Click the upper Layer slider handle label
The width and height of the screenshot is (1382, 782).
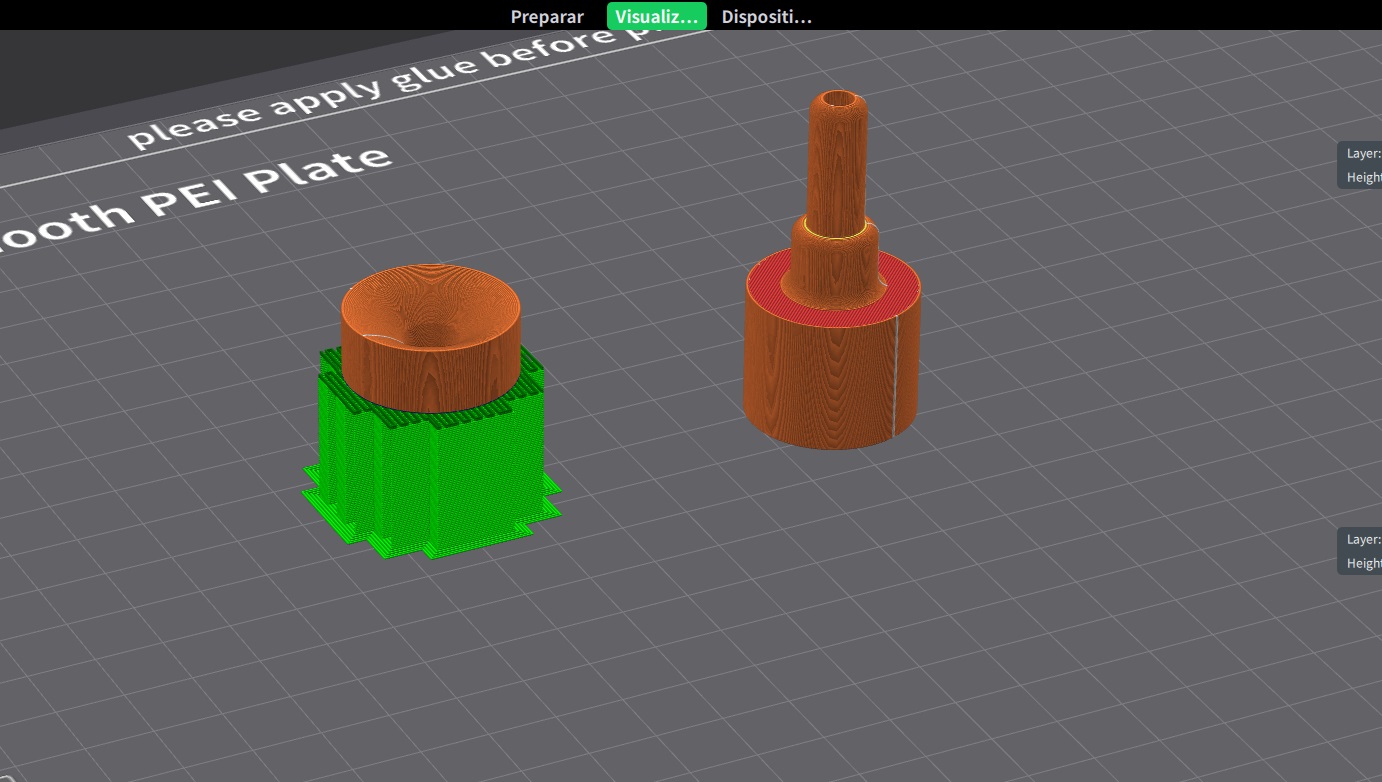pos(1363,153)
